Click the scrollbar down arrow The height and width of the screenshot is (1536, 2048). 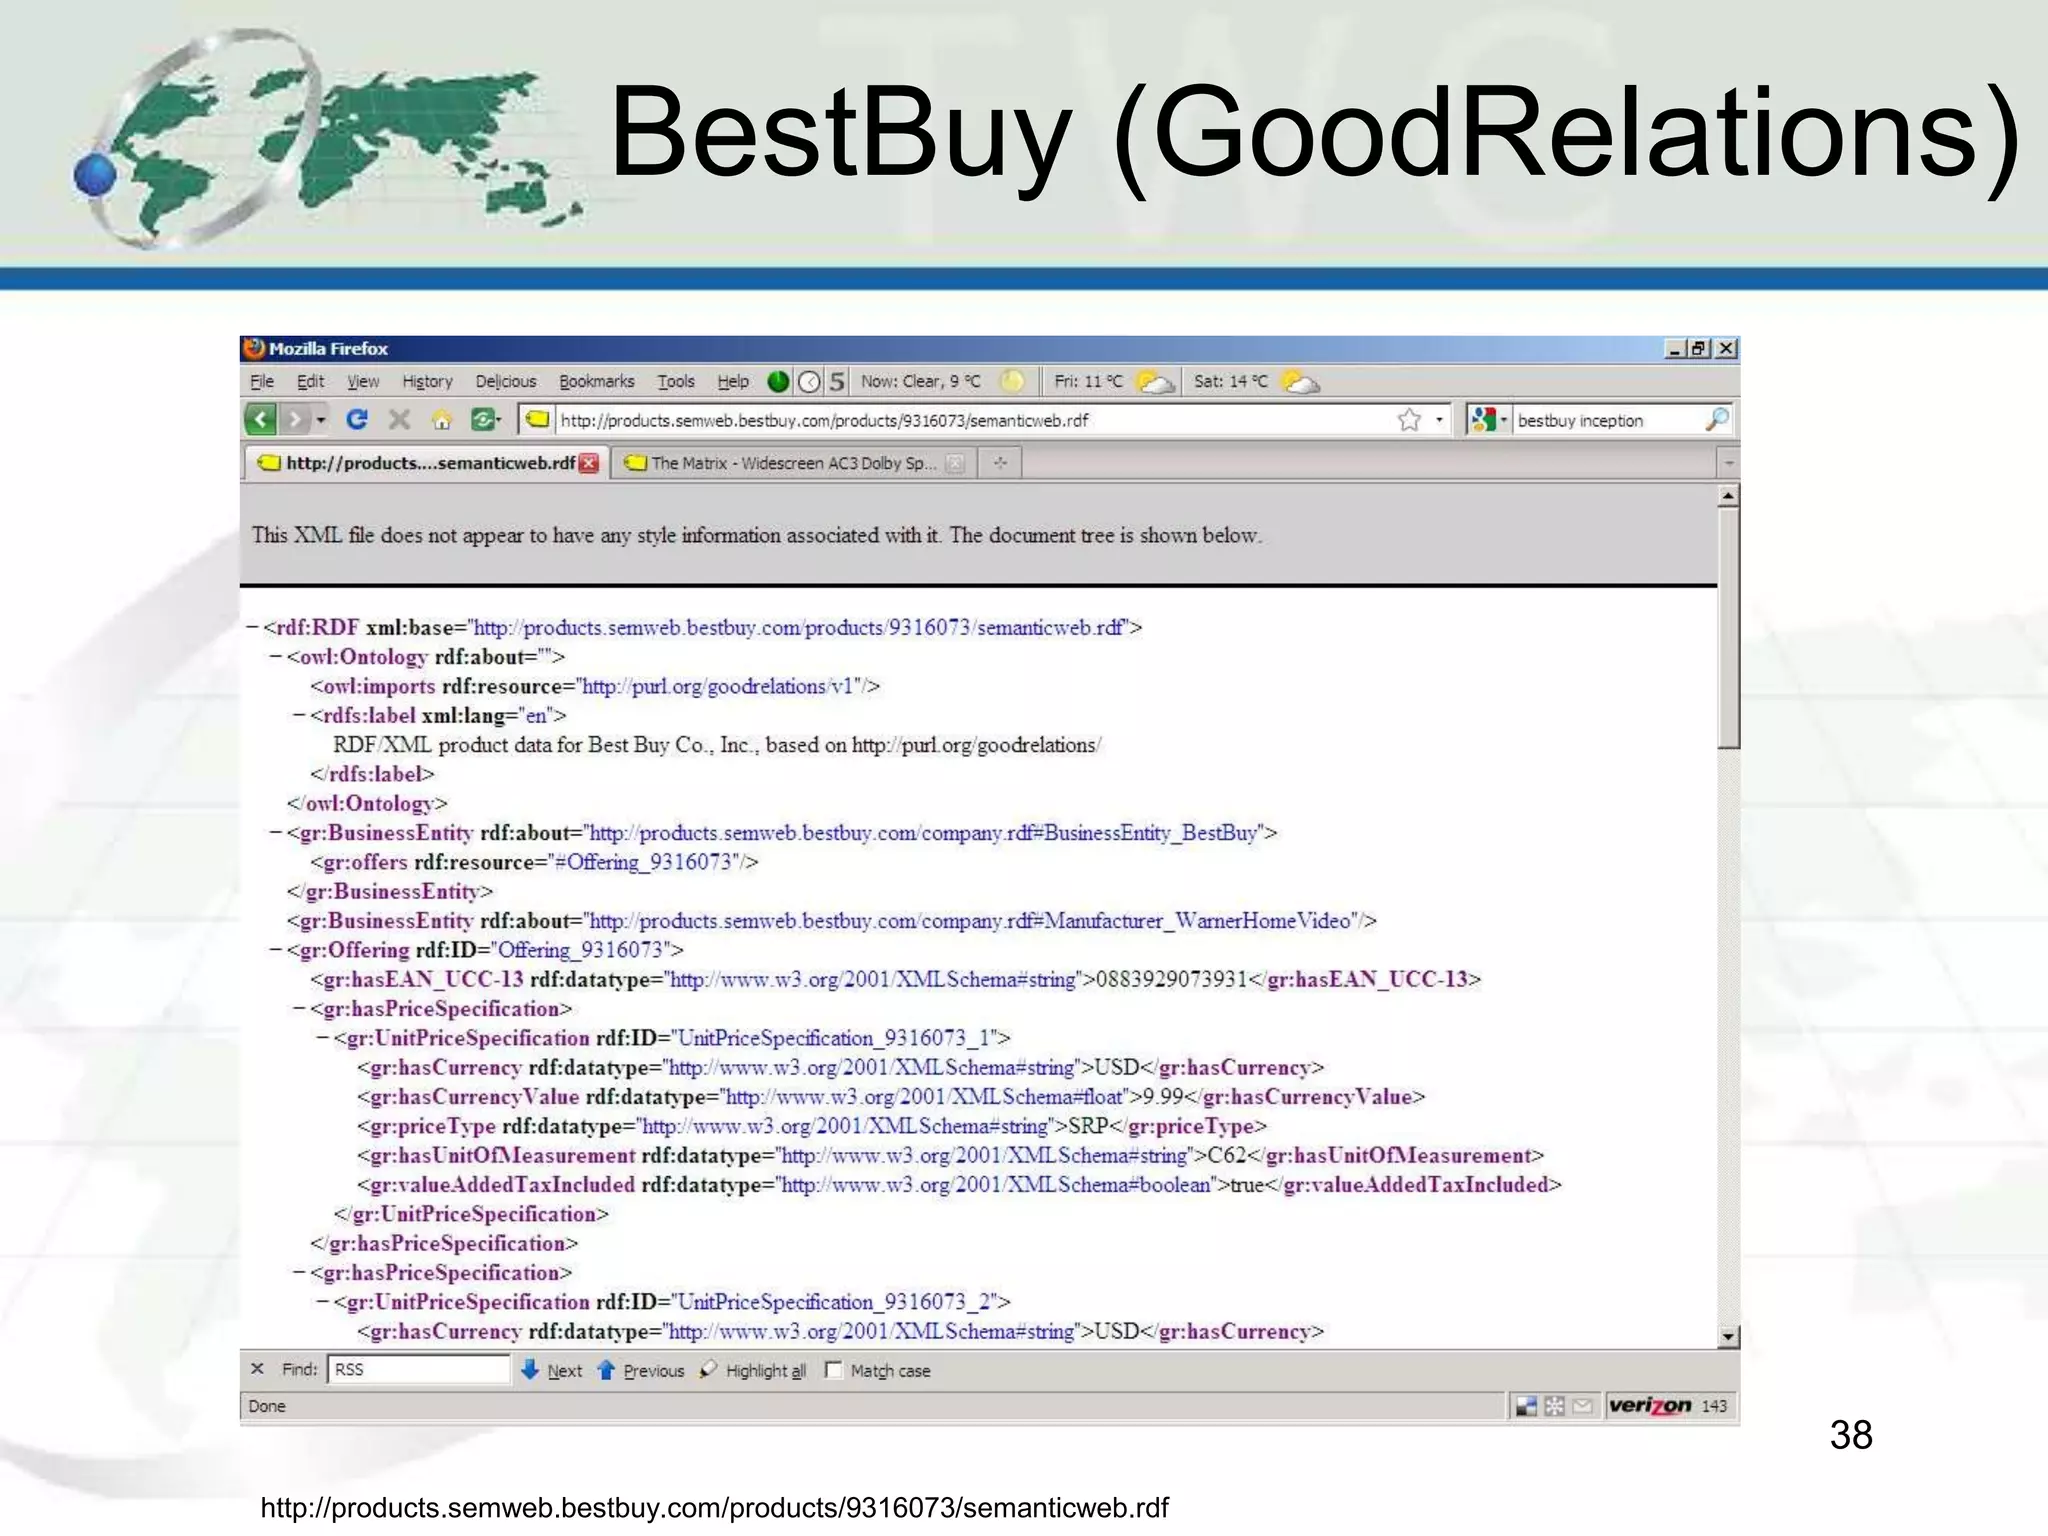click(1728, 1337)
